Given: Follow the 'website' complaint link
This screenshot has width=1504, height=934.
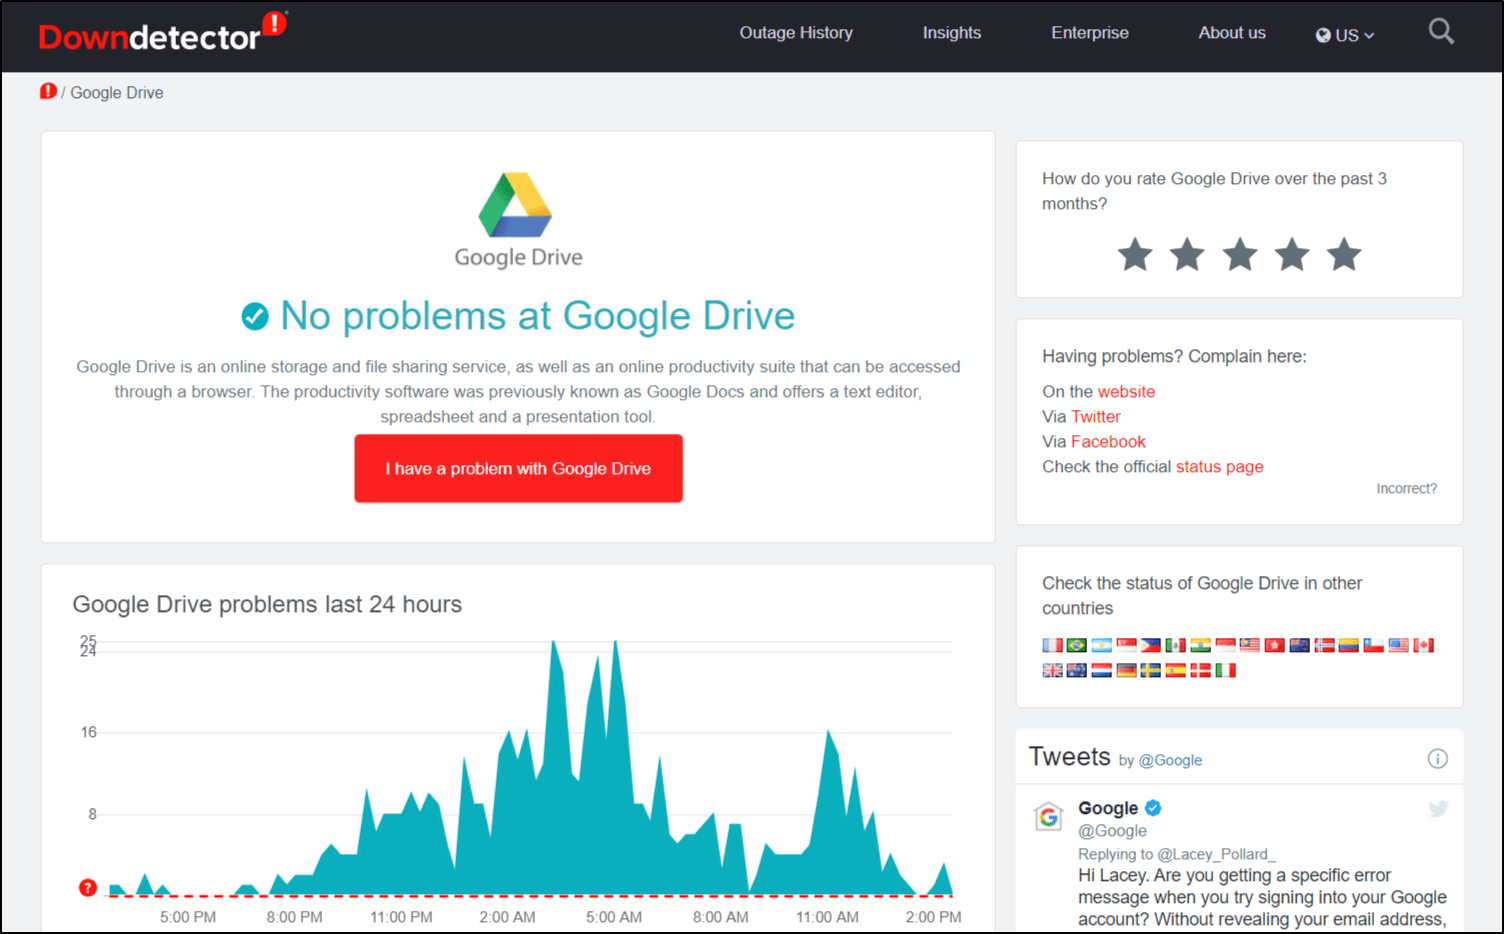Looking at the screenshot, I should pyautogui.click(x=1126, y=392).
